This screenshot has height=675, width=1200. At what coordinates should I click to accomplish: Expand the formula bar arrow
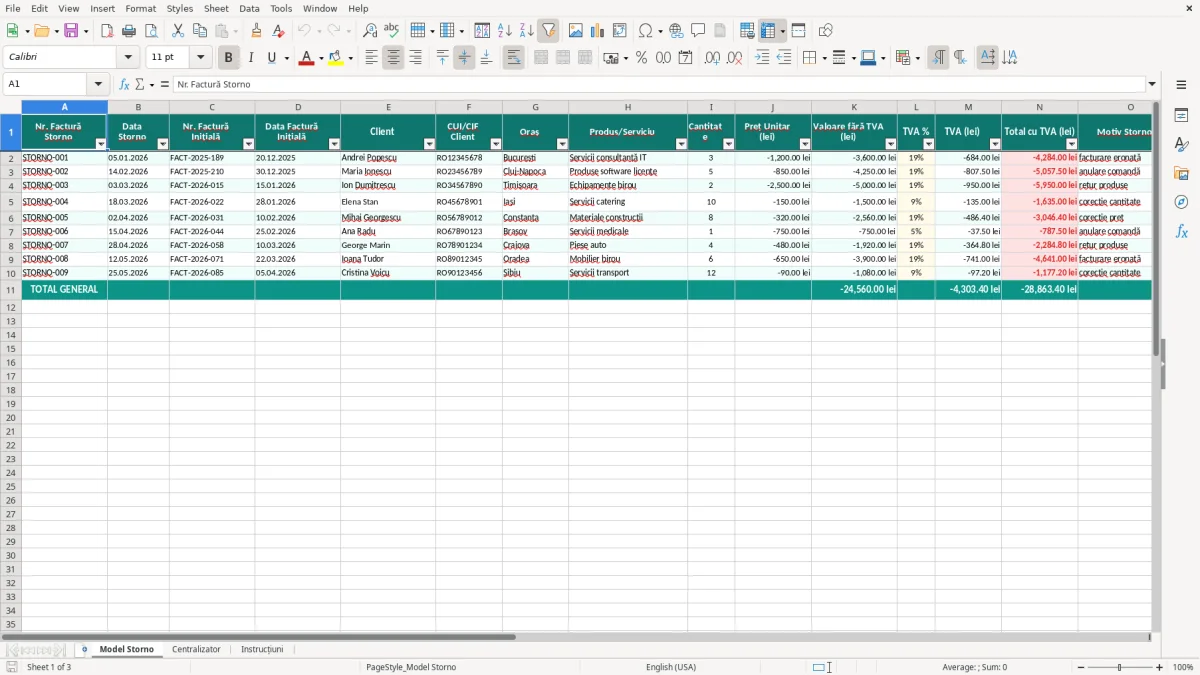(x=1152, y=85)
